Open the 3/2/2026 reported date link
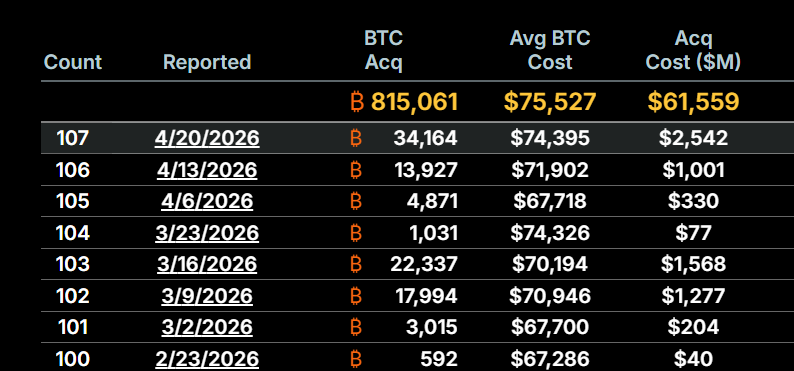The height and width of the screenshot is (371, 794). pos(207,327)
